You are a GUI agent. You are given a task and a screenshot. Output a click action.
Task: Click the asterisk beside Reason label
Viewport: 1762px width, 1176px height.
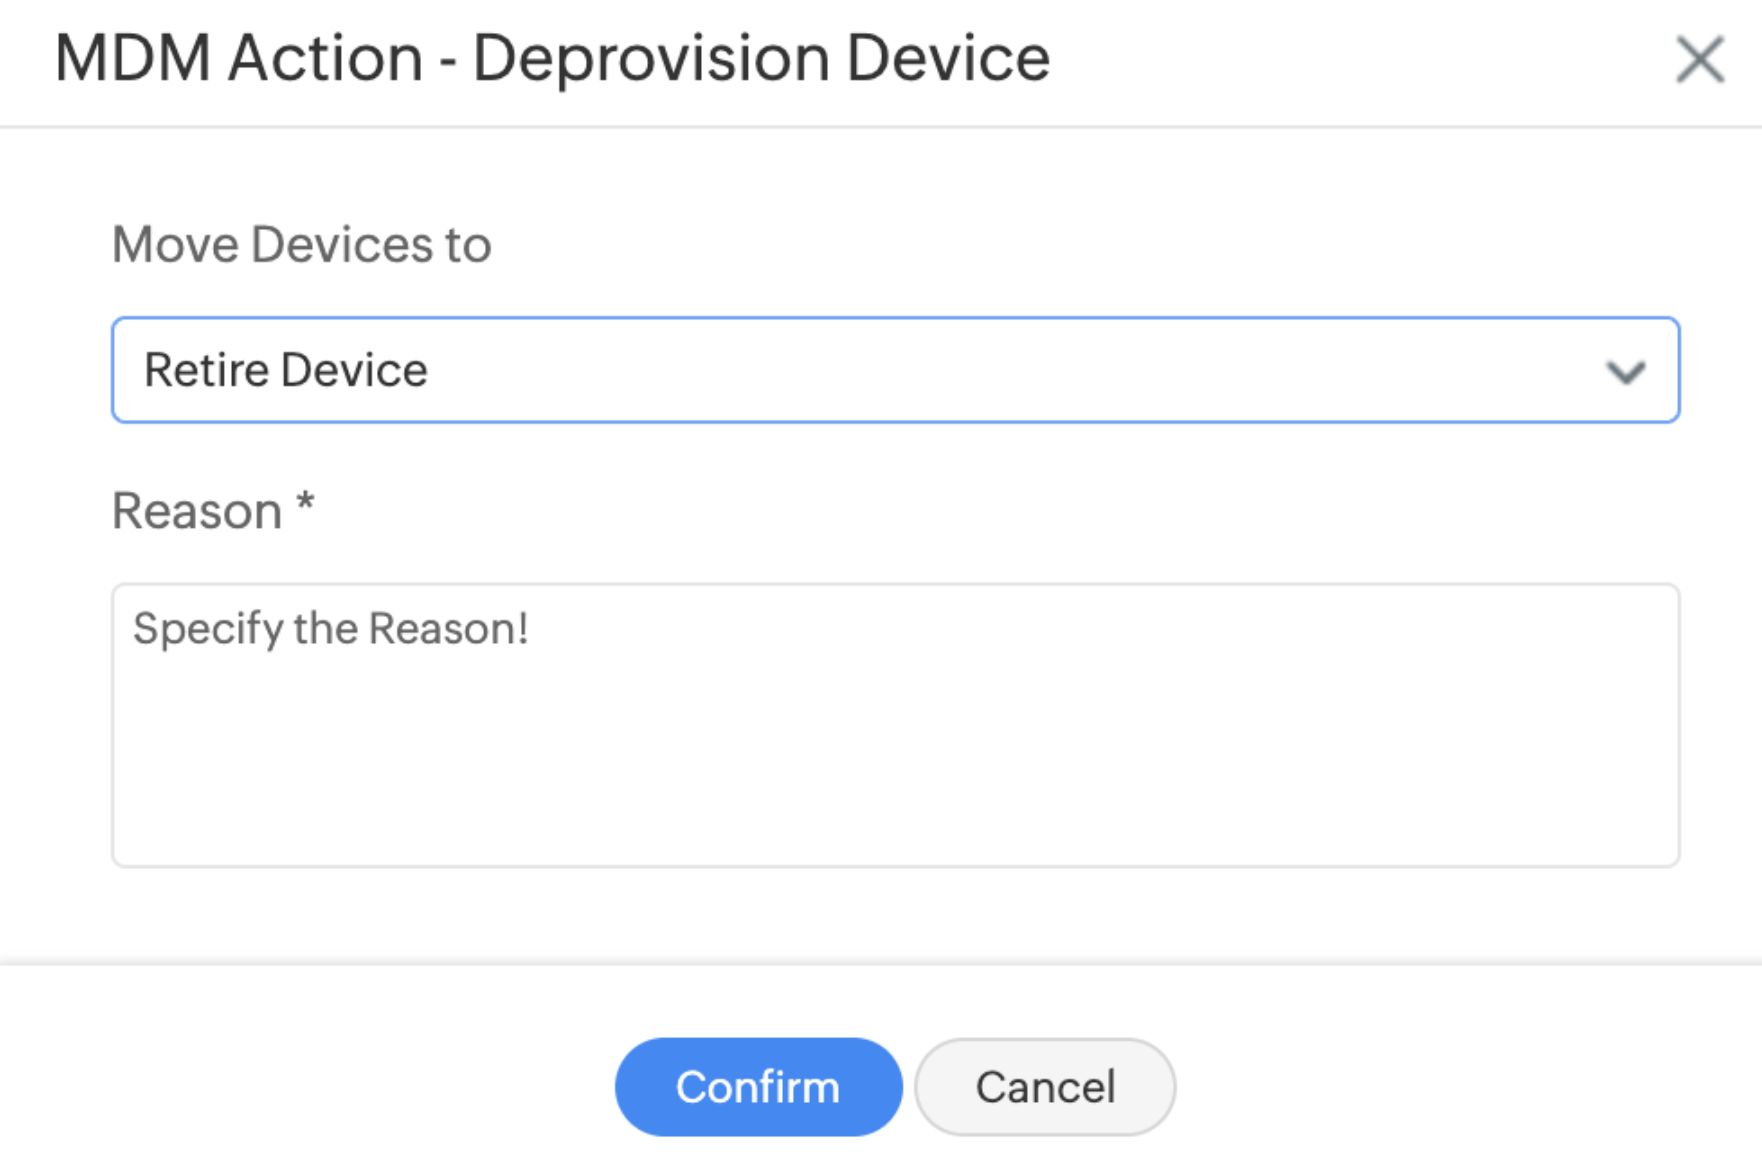click(x=305, y=502)
